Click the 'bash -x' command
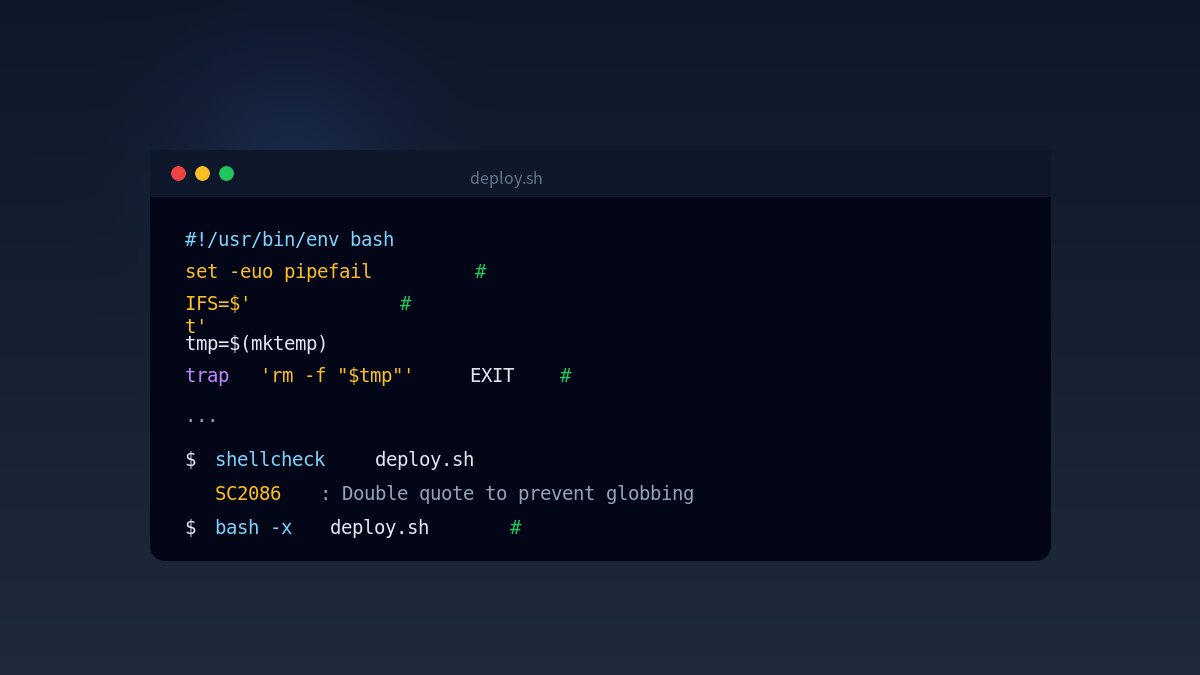 coord(253,528)
